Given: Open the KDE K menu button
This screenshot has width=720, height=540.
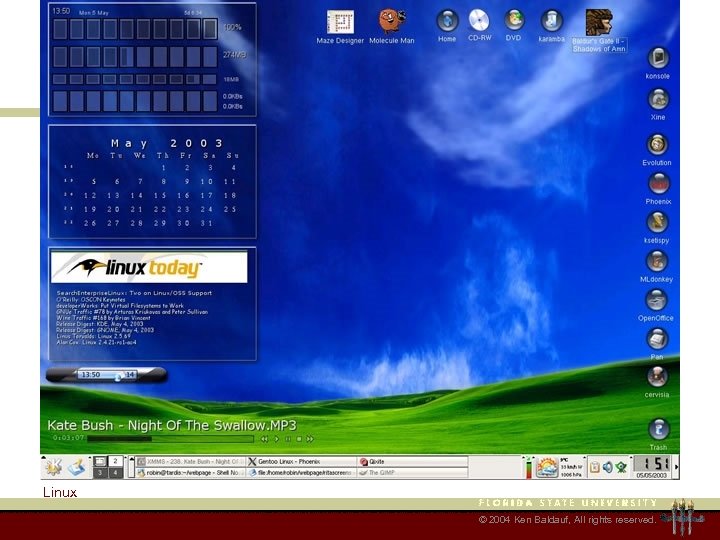Looking at the screenshot, I should tap(53, 467).
